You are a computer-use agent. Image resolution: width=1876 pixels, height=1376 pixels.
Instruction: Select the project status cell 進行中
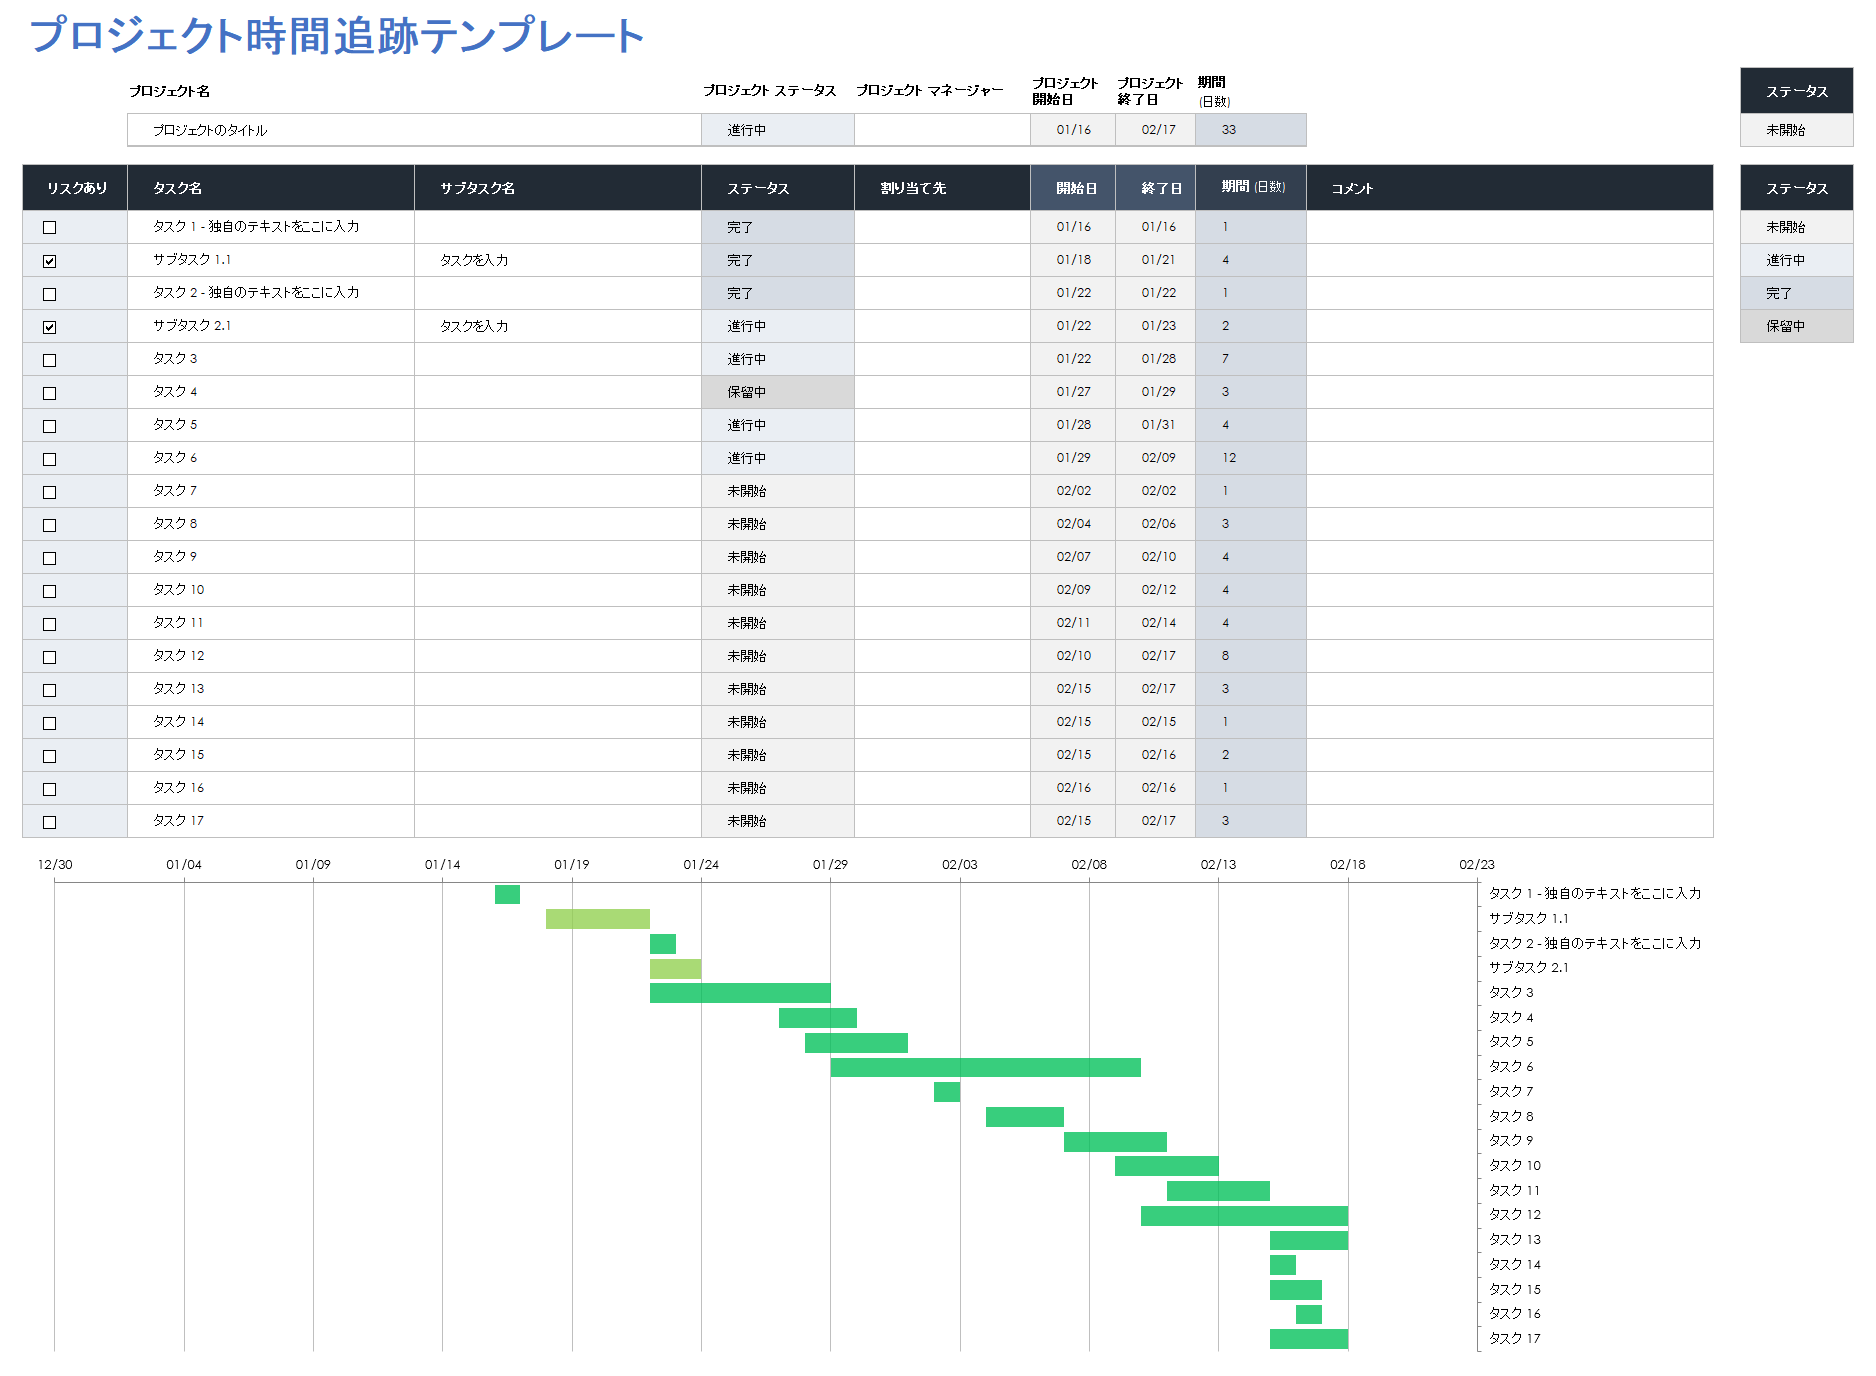(x=777, y=130)
